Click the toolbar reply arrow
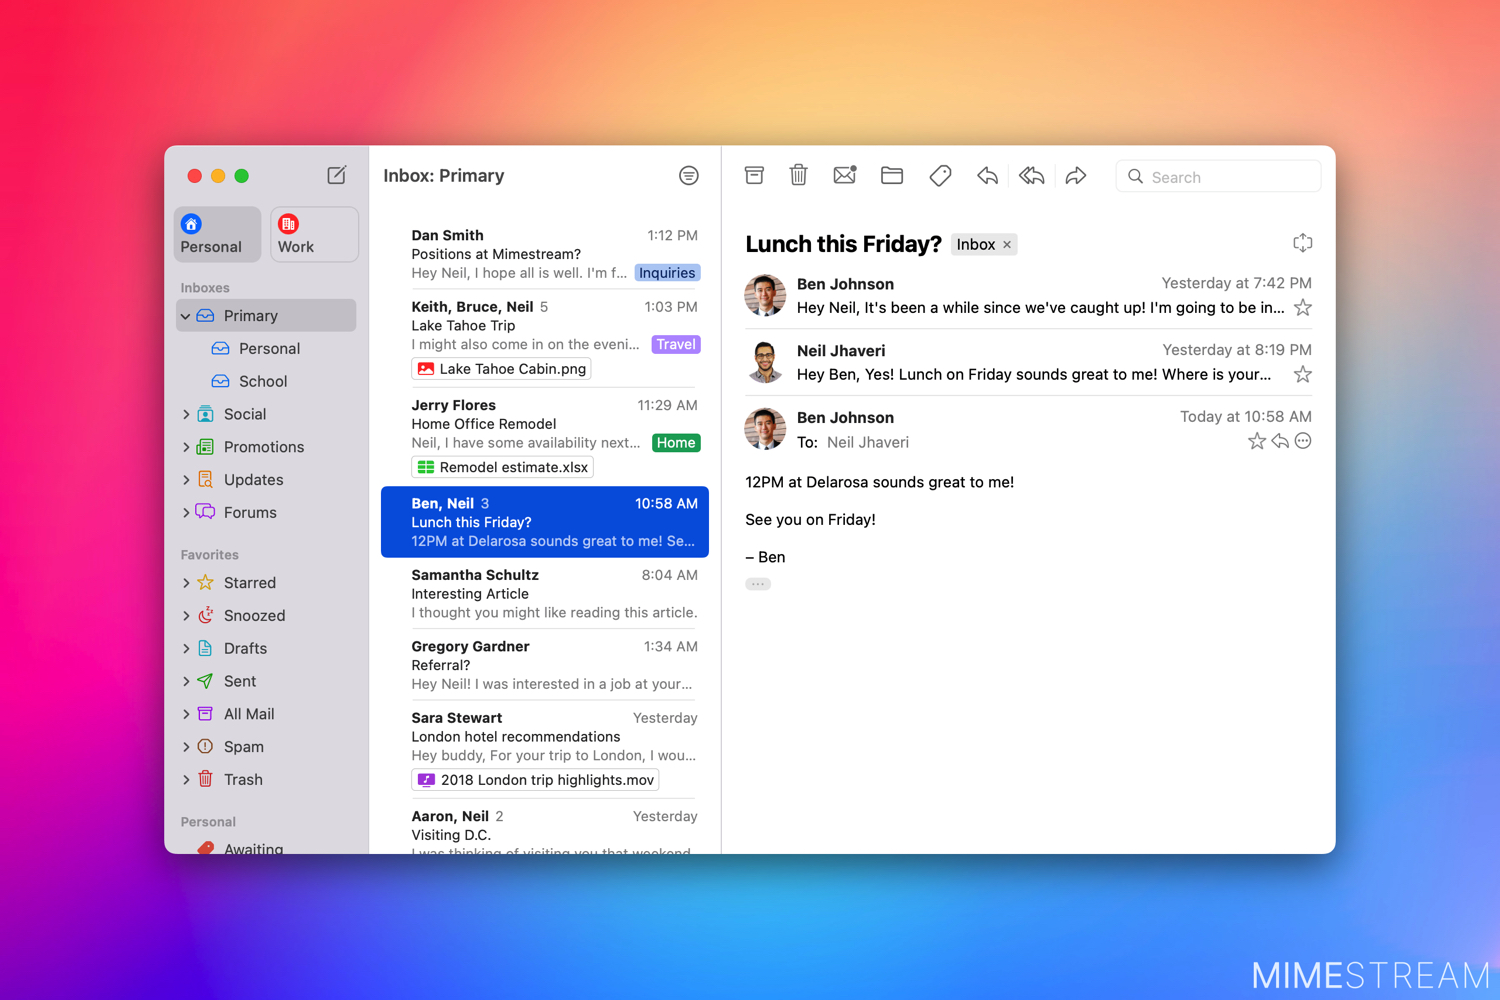This screenshot has width=1500, height=1000. point(987,176)
